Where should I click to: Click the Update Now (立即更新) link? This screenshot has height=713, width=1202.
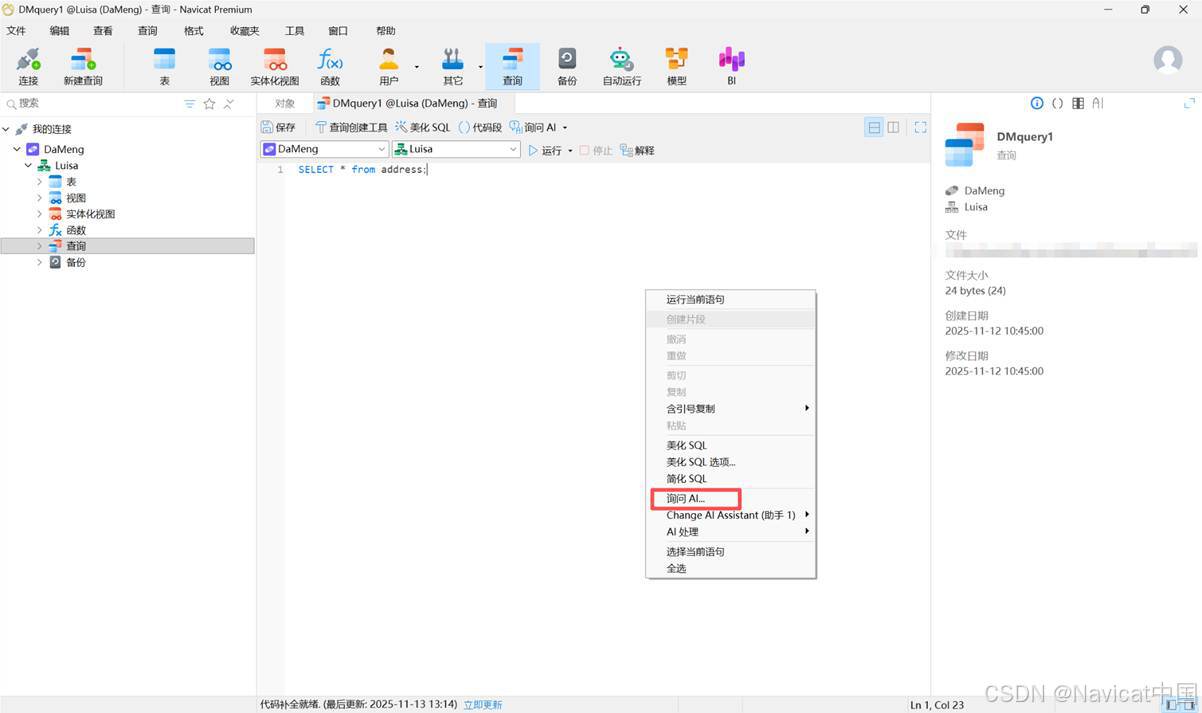point(483,705)
